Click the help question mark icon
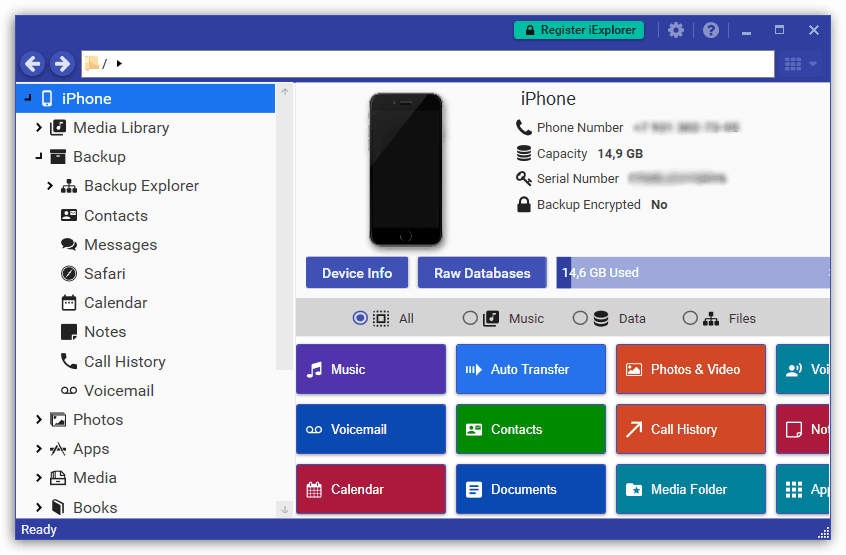The width and height of the screenshot is (846, 555). click(711, 30)
